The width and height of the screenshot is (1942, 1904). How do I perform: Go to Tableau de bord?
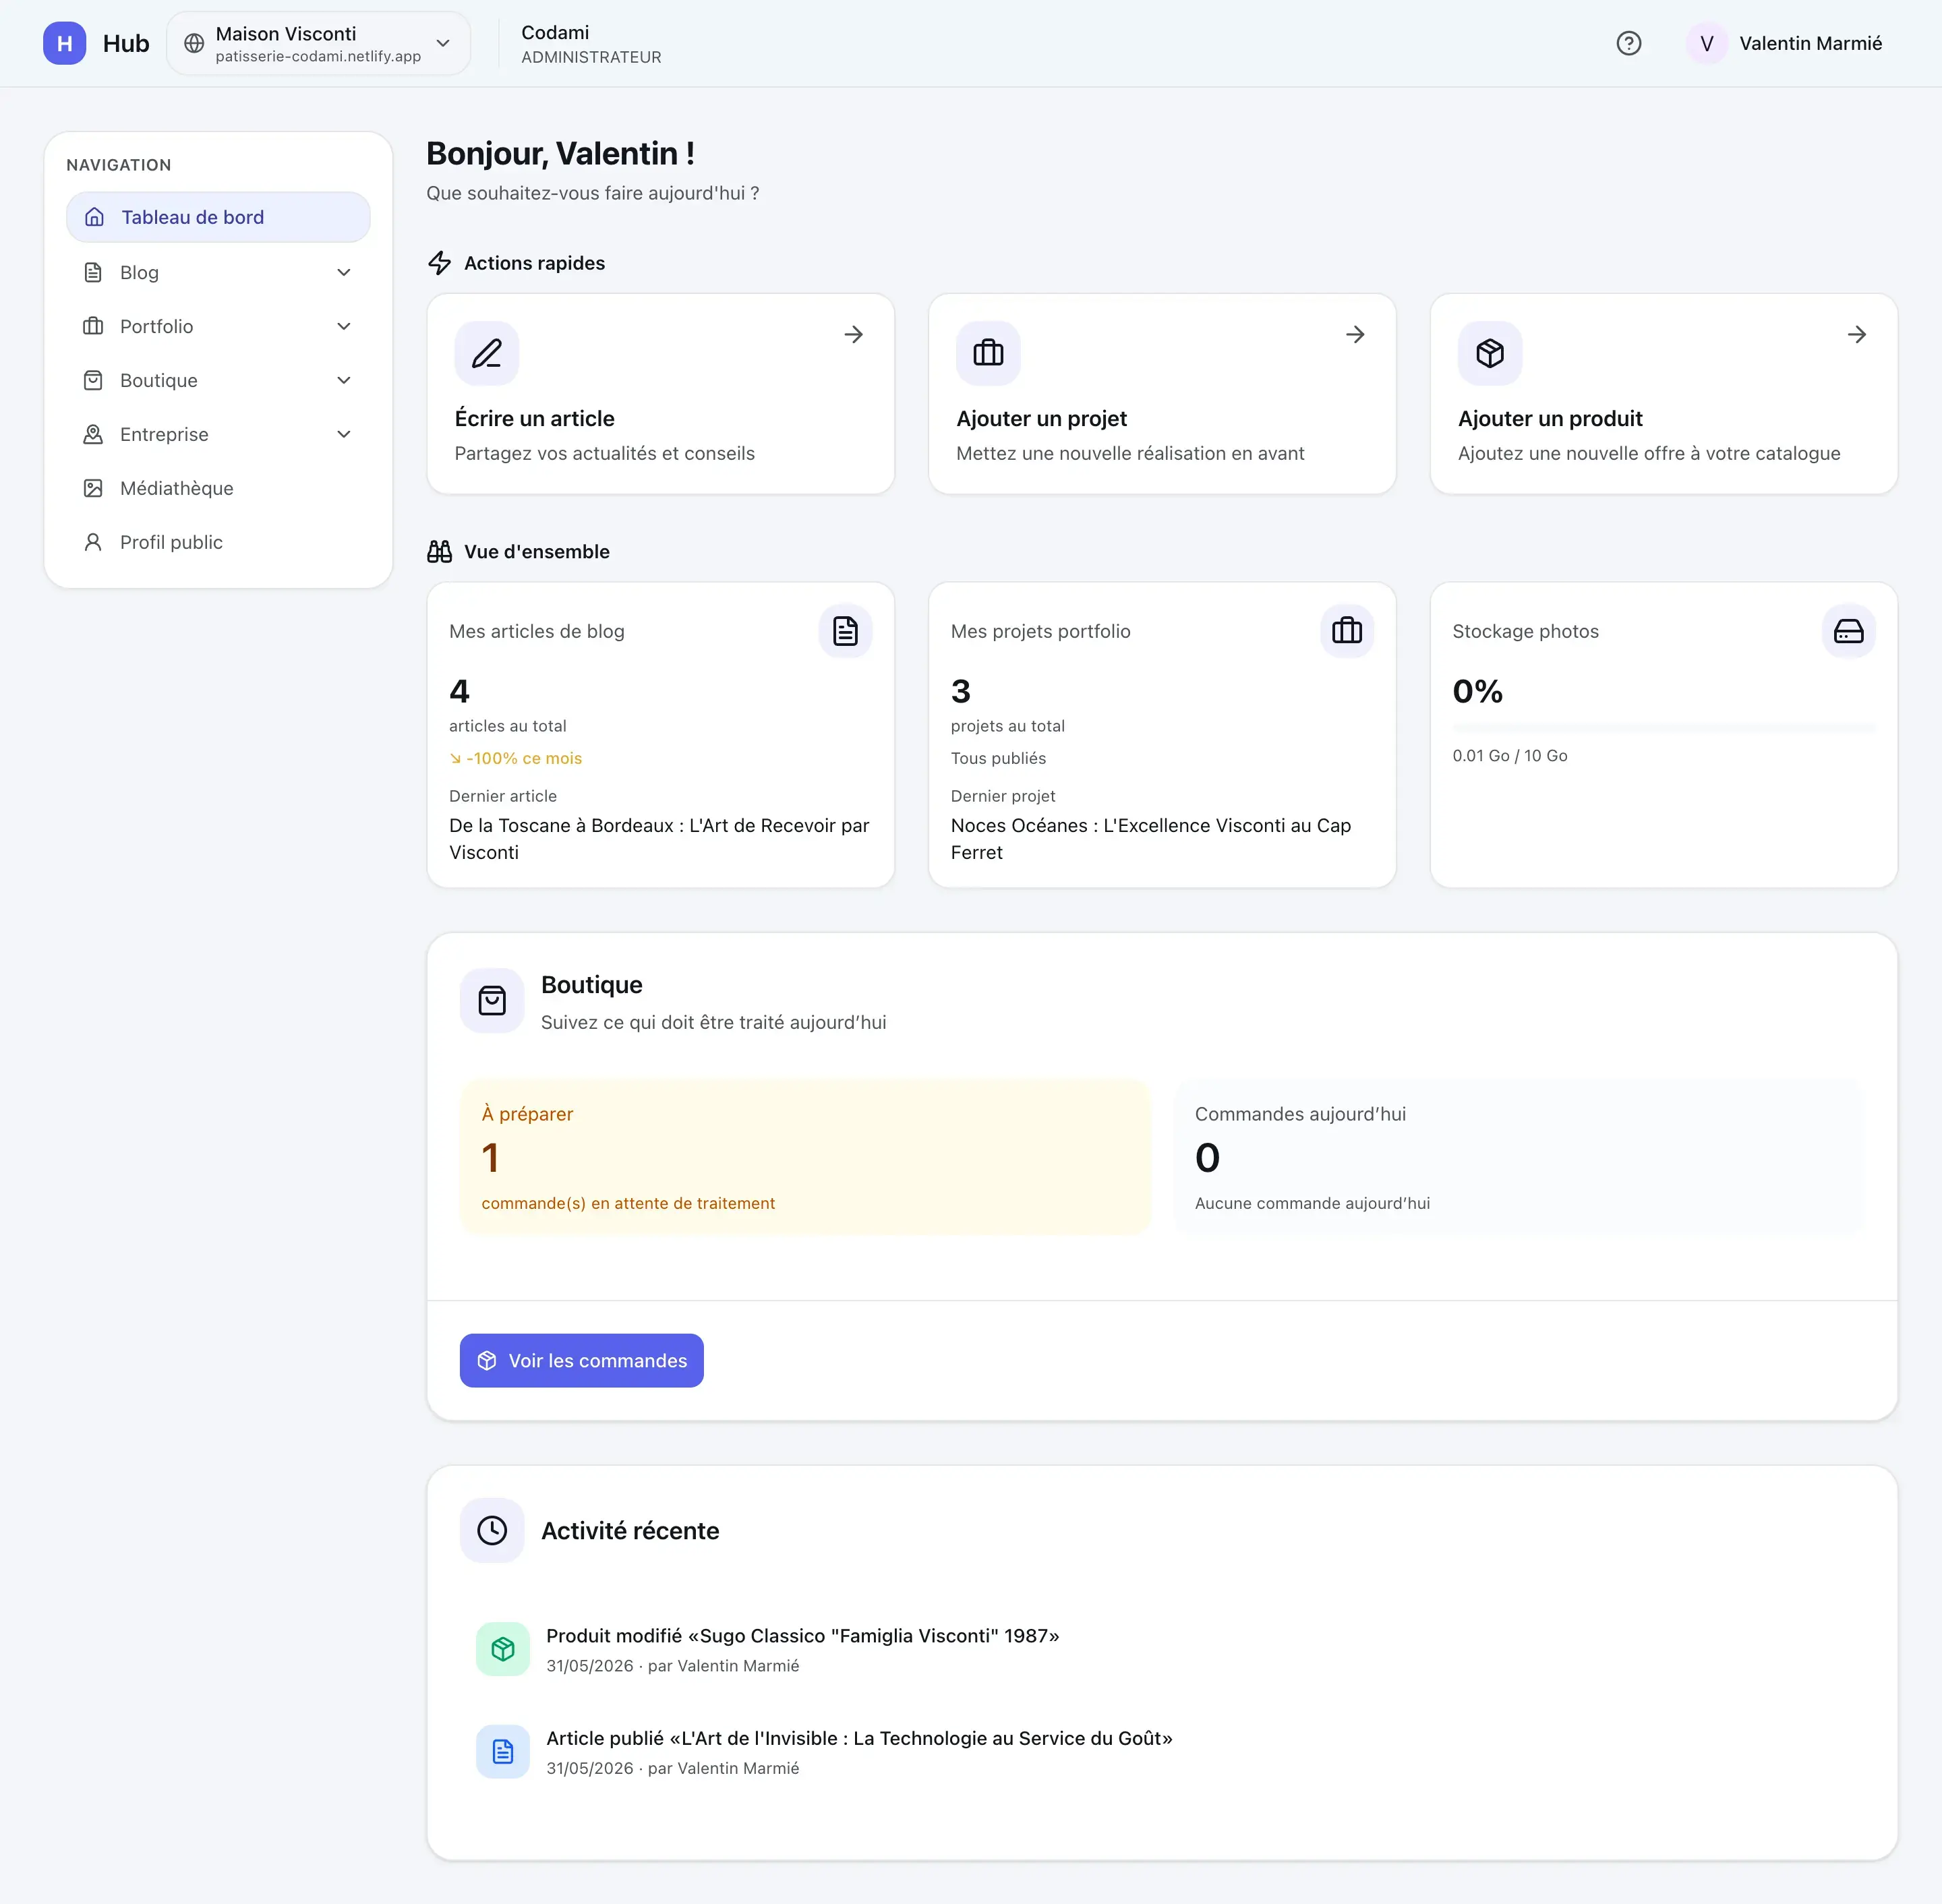[218, 217]
